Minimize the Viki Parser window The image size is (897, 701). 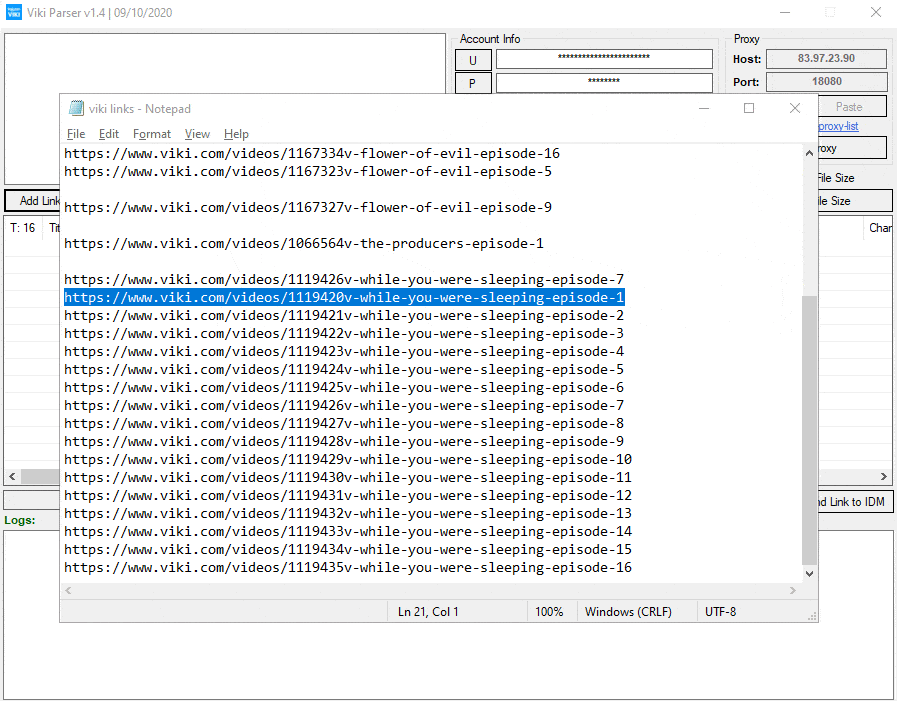(785, 12)
